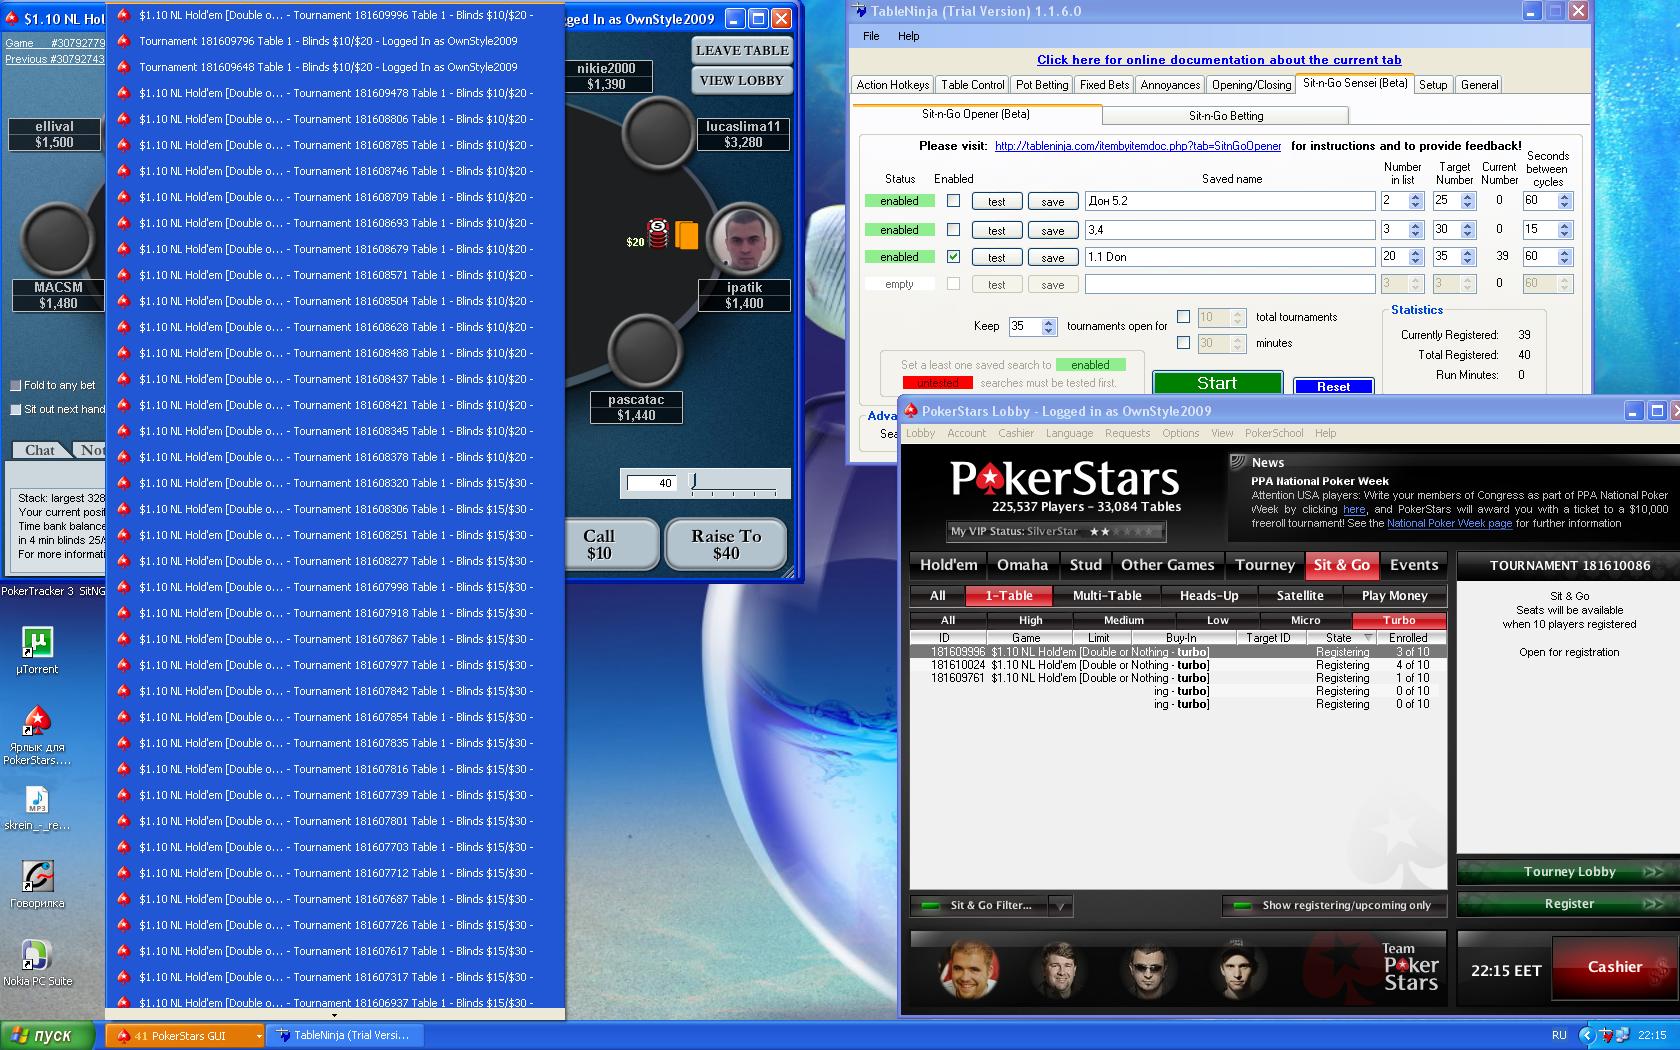Select the Heads-Up filter tab
Screen dimensions: 1680x1050
[x=1209, y=596]
